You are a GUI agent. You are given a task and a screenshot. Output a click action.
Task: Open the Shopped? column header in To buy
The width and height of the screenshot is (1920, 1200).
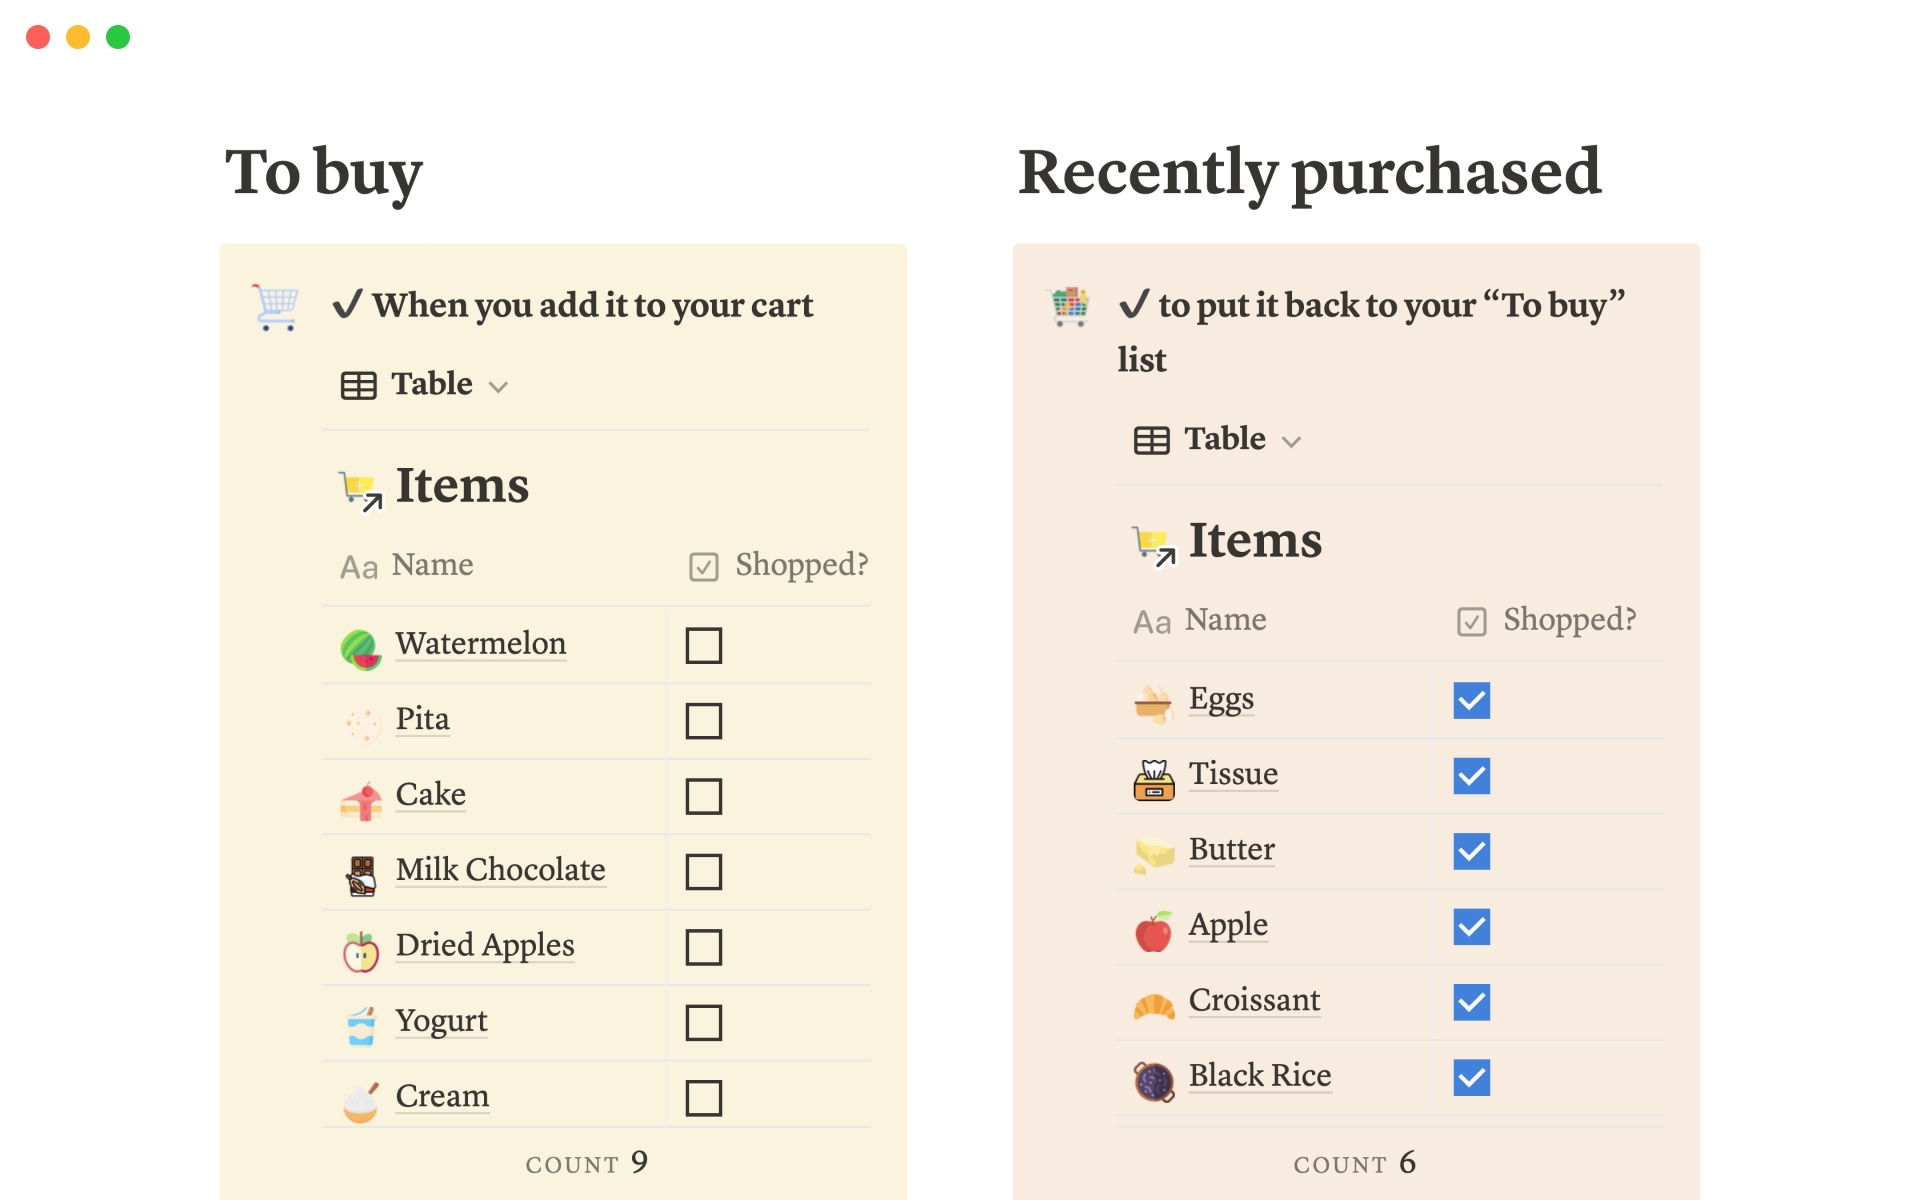coord(779,566)
